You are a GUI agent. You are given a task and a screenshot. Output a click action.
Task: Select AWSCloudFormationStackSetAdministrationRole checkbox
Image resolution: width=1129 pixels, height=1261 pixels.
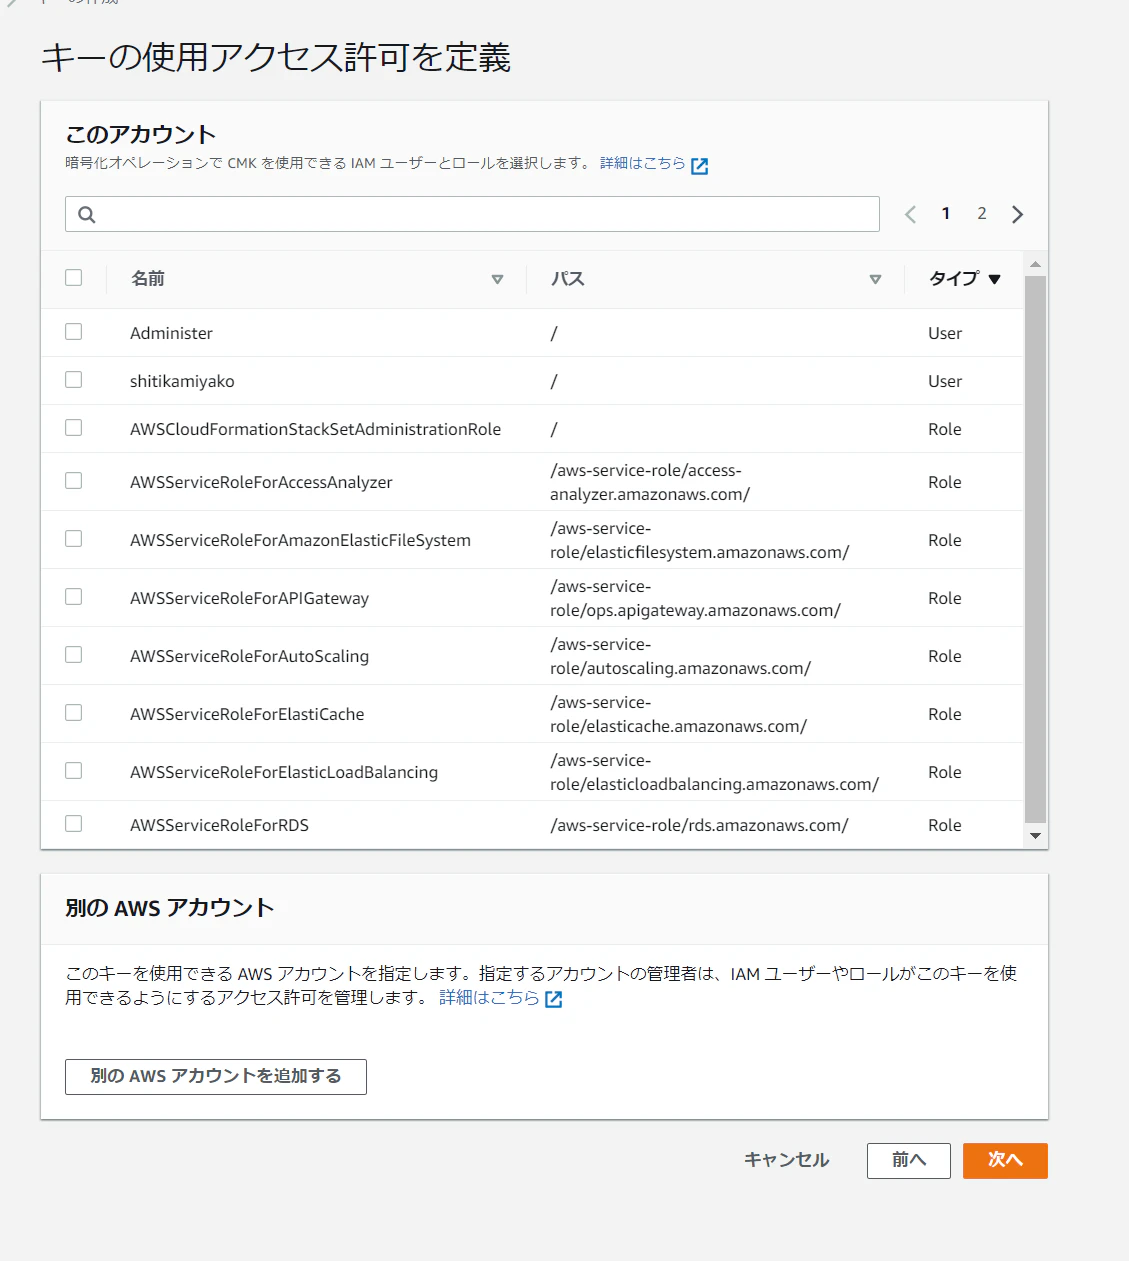[x=74, y=428]
